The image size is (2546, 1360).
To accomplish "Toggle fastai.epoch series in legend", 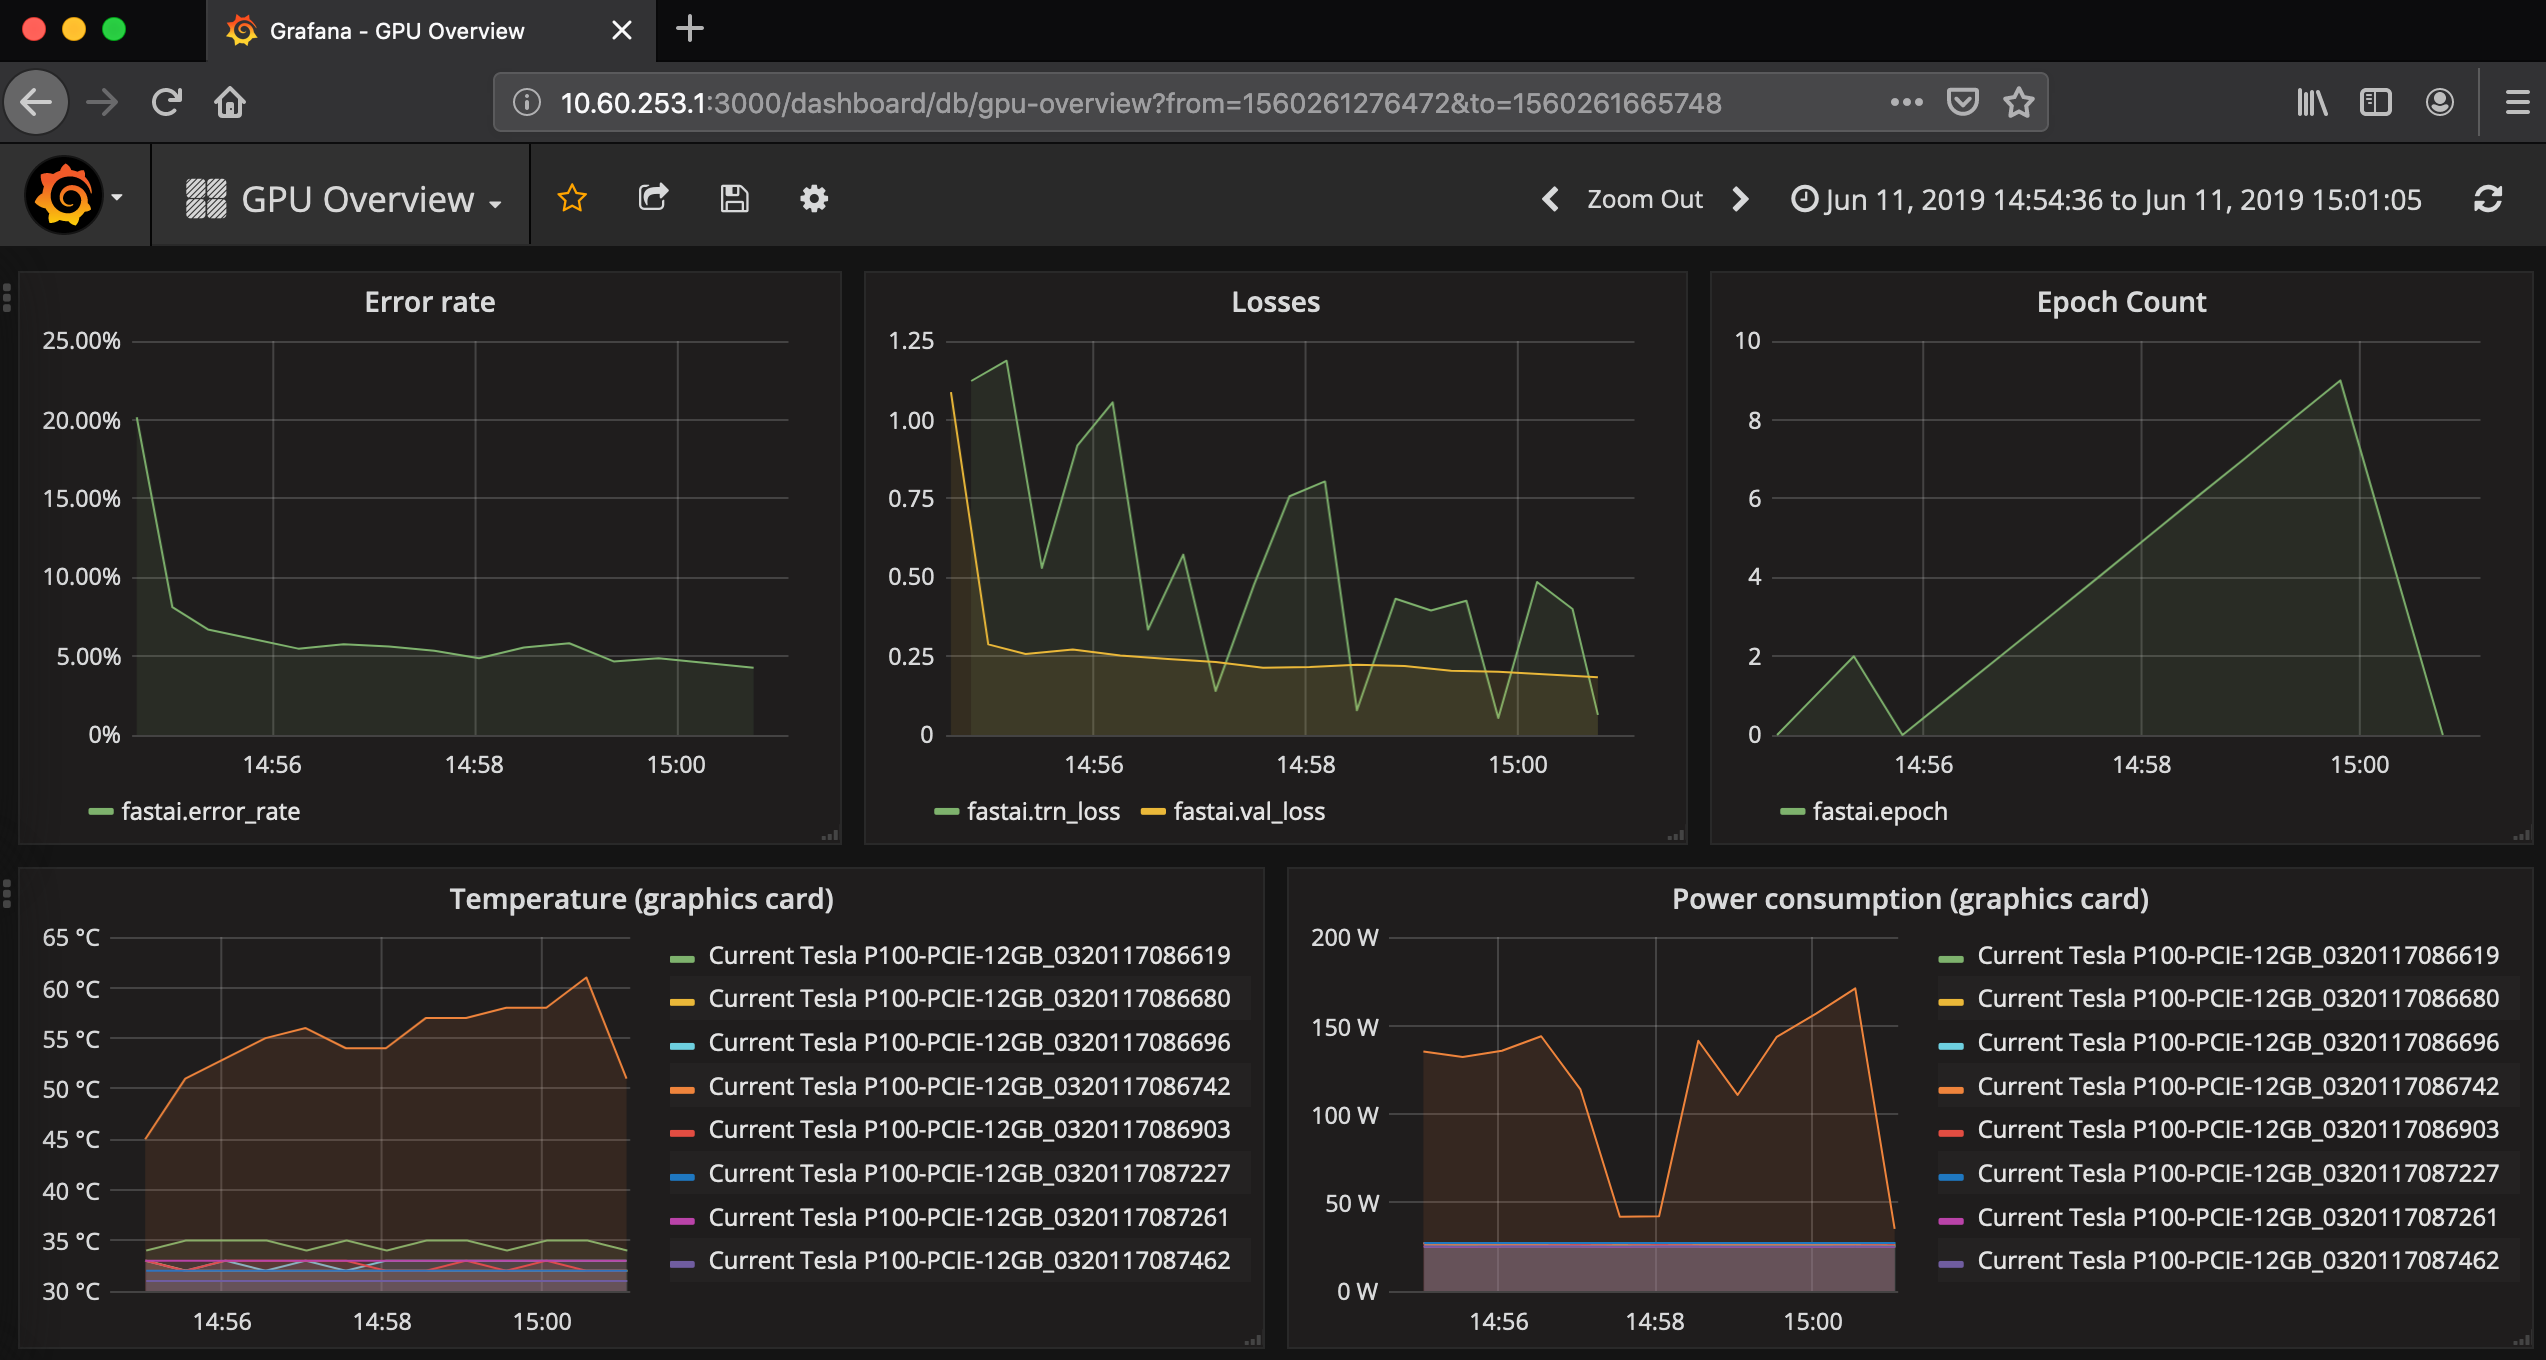I will point(1880,811).
